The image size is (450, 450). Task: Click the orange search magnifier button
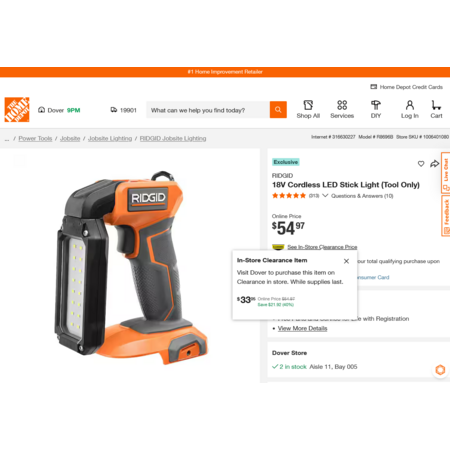pos(278,110)
